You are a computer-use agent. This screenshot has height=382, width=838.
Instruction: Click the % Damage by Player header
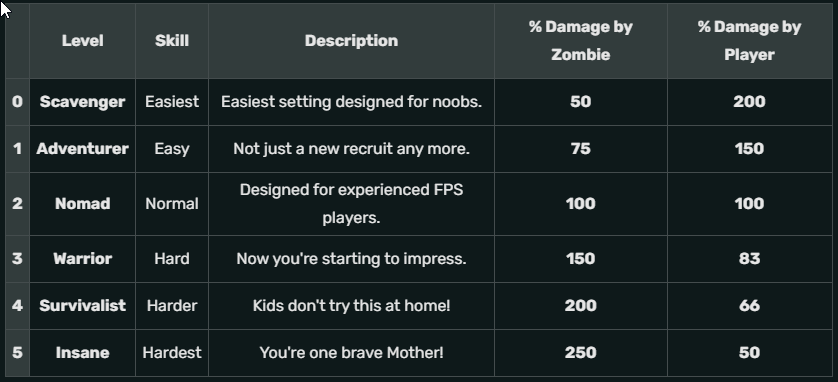pyautogui.click(x=749, y=41)
